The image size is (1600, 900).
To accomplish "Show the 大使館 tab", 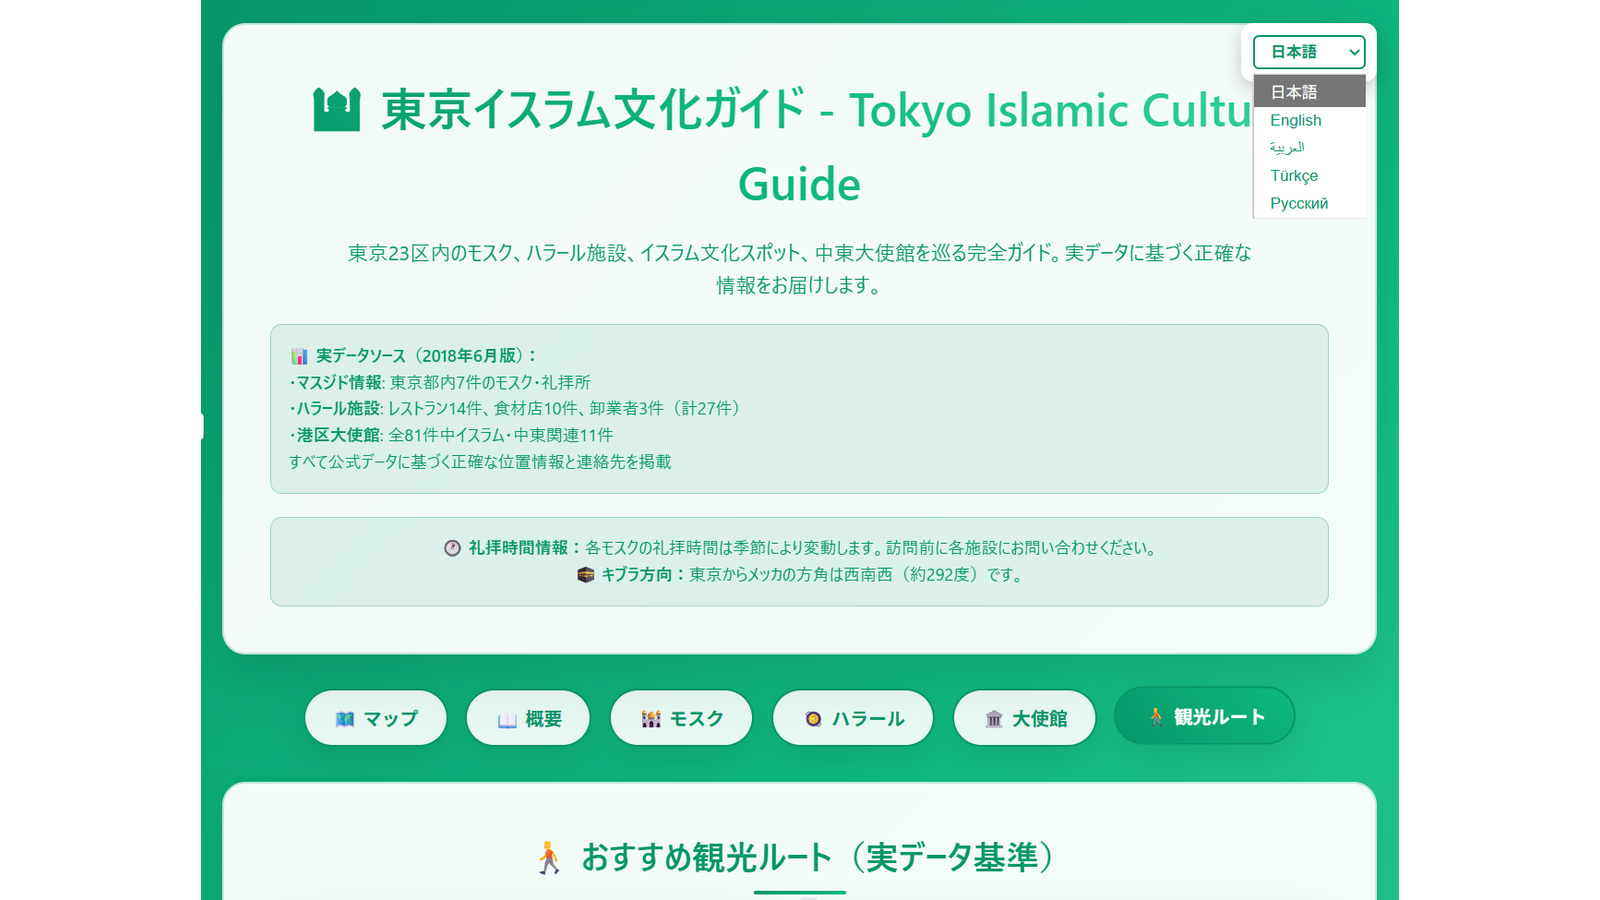I will pos(1025,718).
